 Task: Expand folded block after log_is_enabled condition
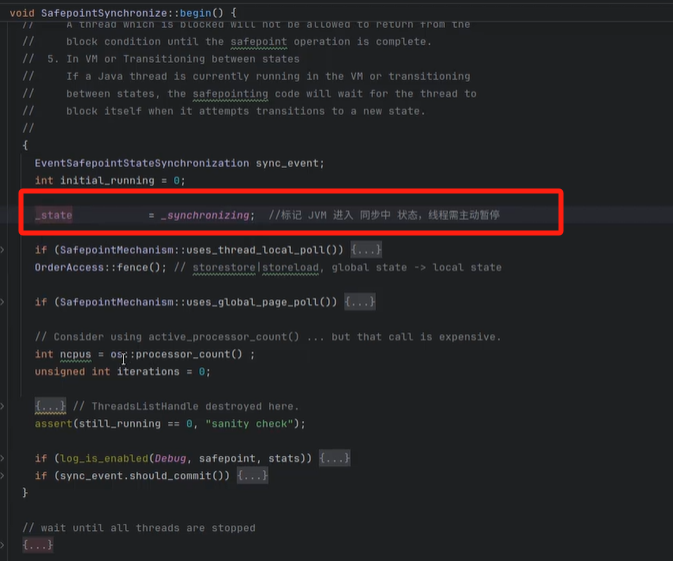click(x=334, y=458)
